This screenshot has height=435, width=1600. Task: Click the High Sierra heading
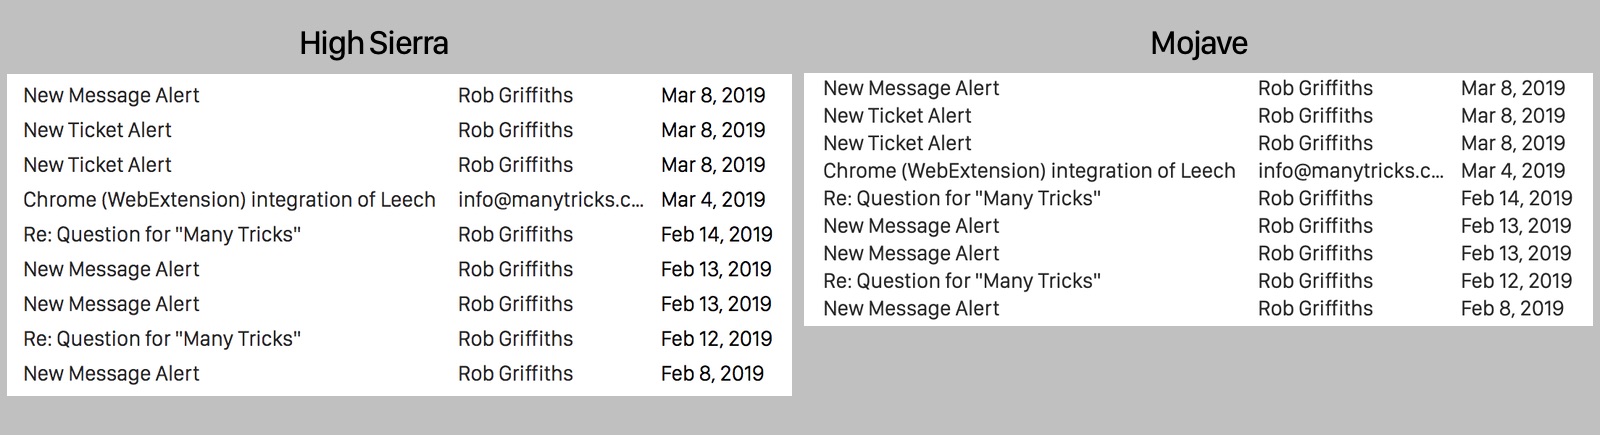374,44
